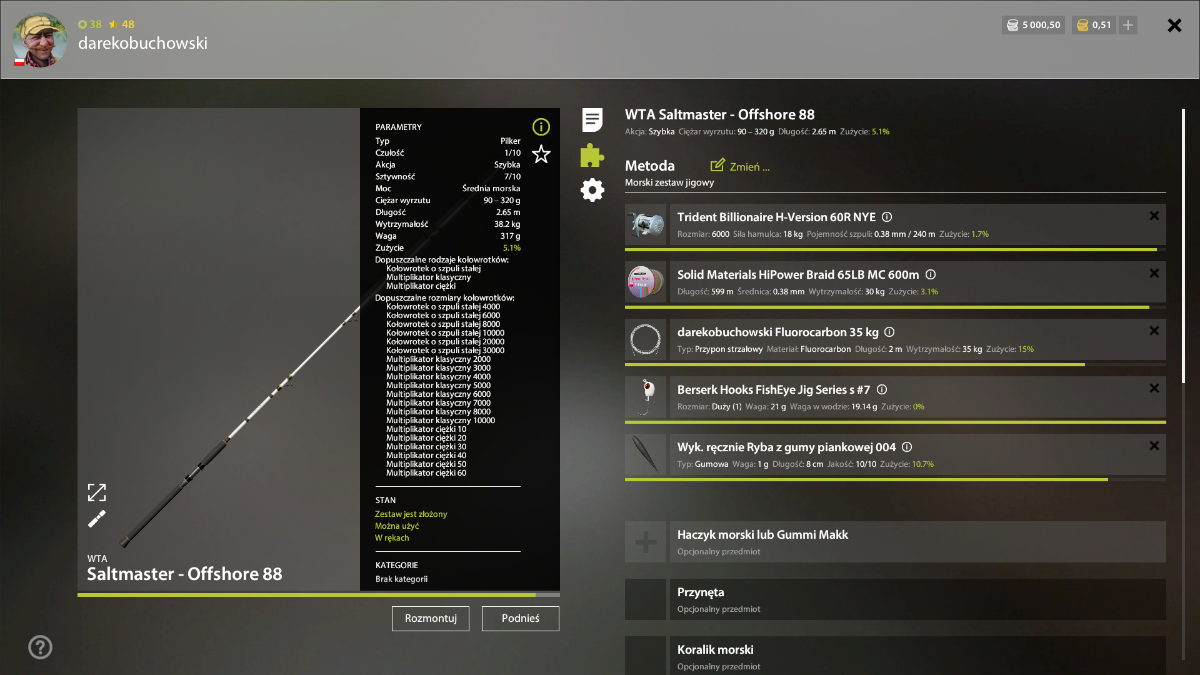This screenshot has width=1200, height=675.
Task: Show info for Trident Billionaire reel
Action: pos(887,217)
